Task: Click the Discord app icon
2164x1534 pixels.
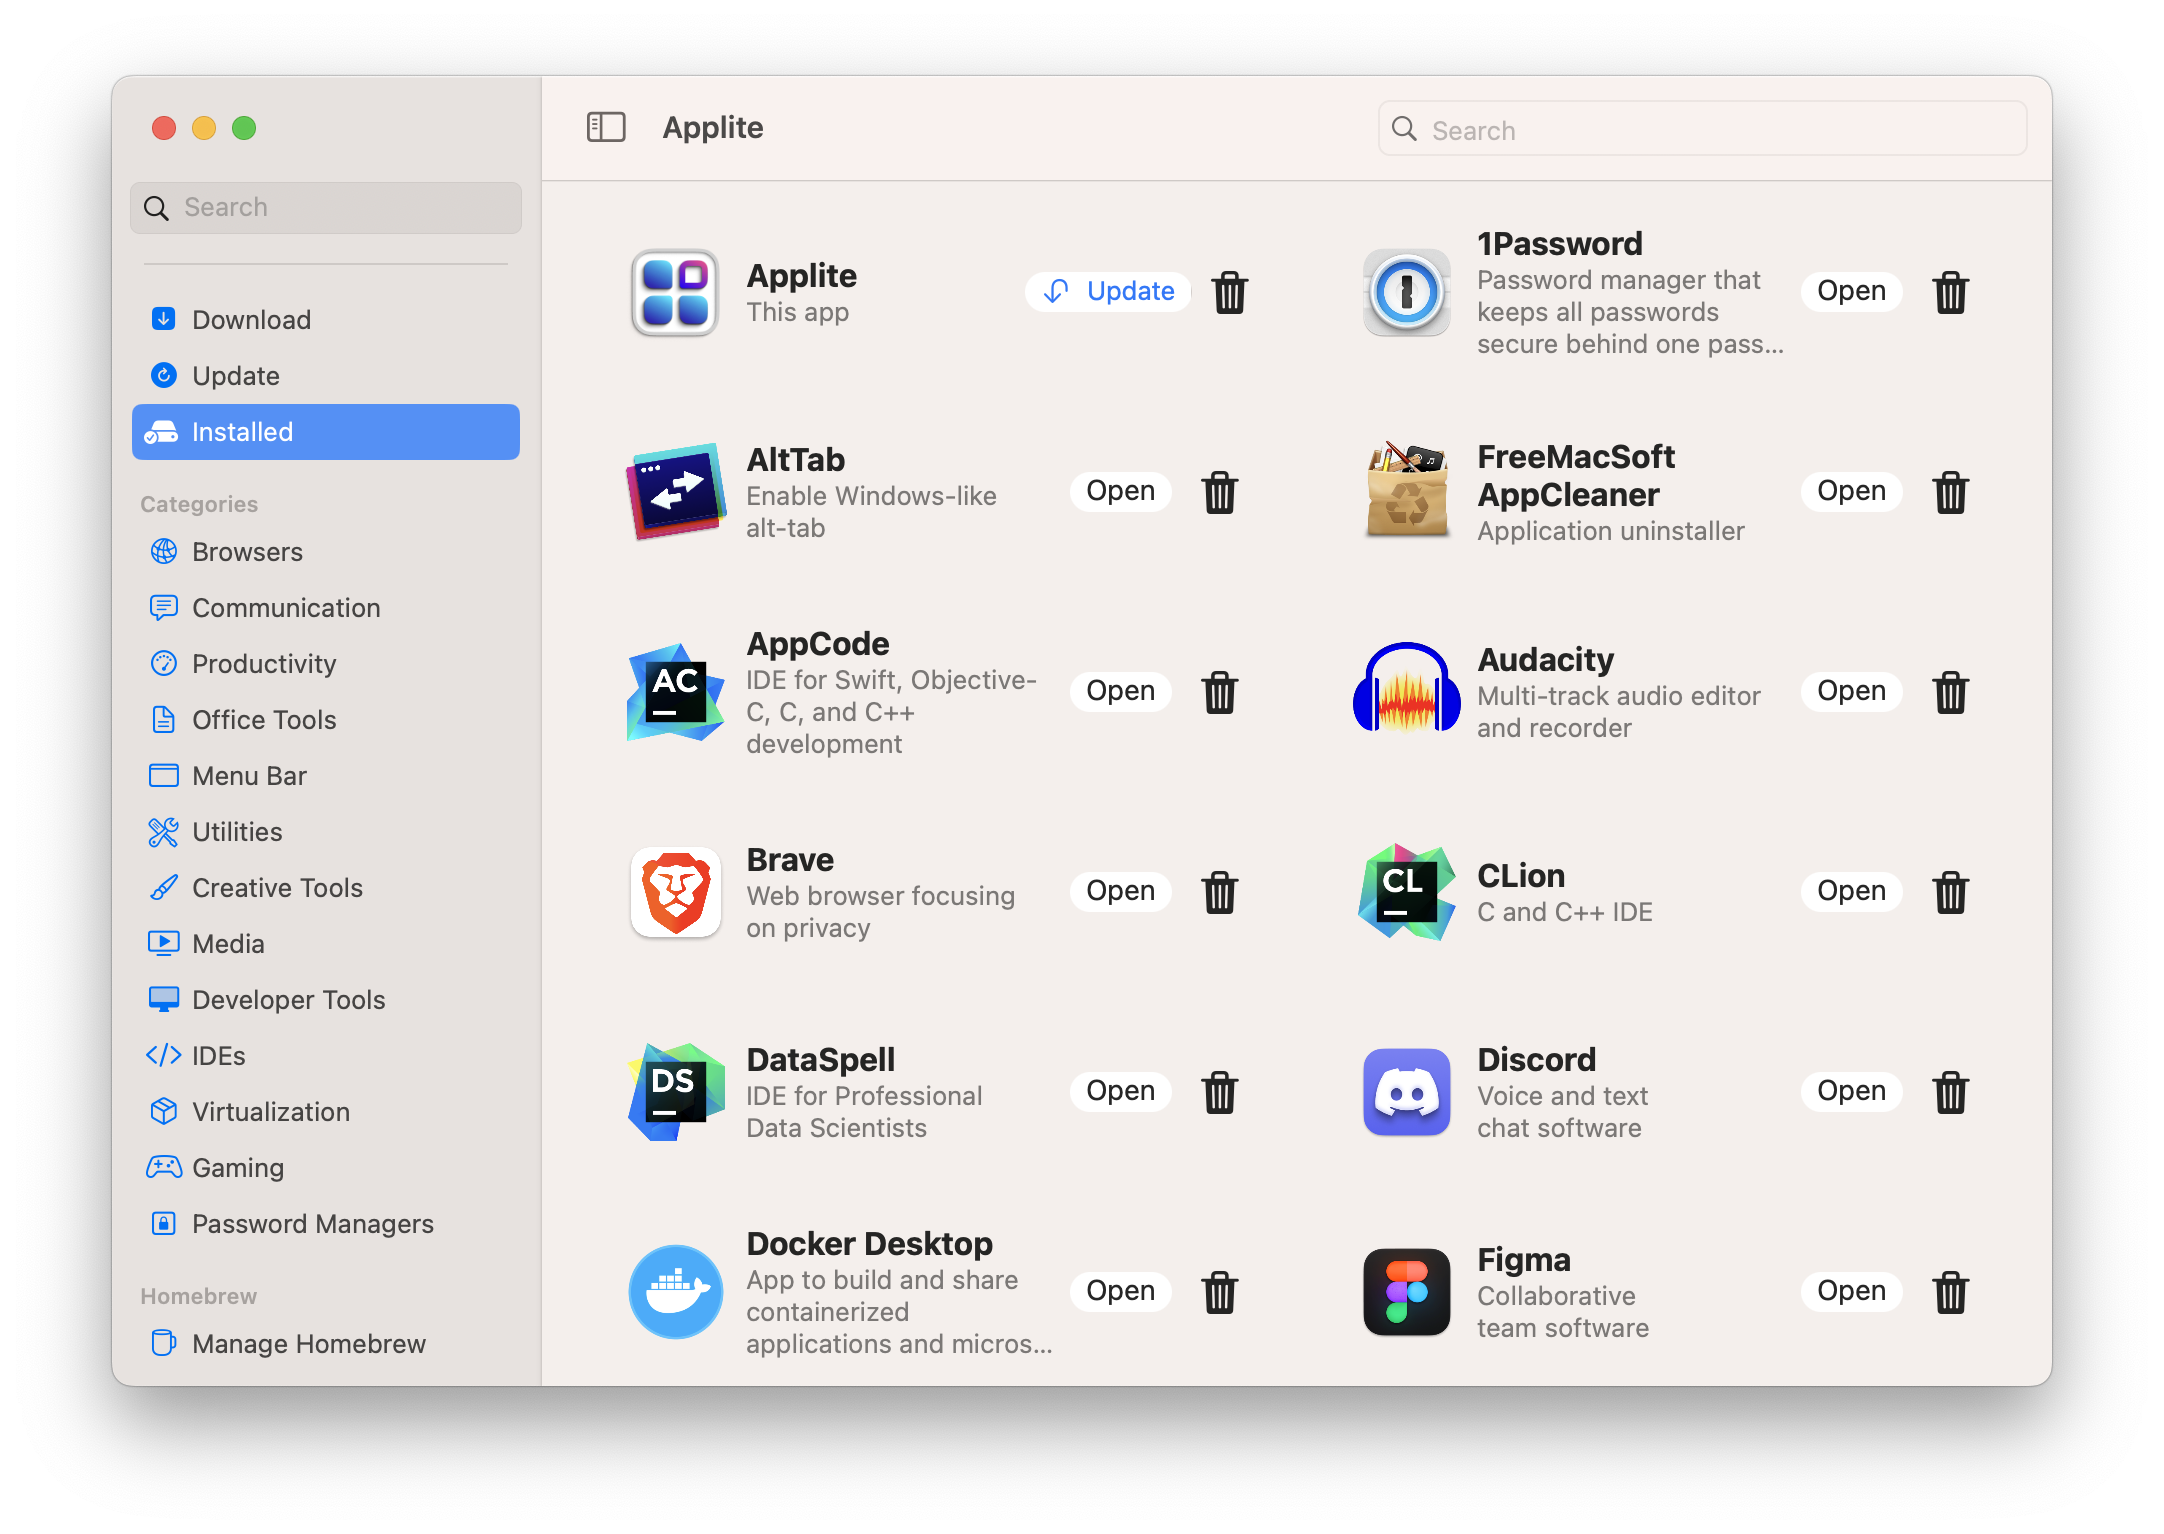Action: (x=1407, y=1092)
